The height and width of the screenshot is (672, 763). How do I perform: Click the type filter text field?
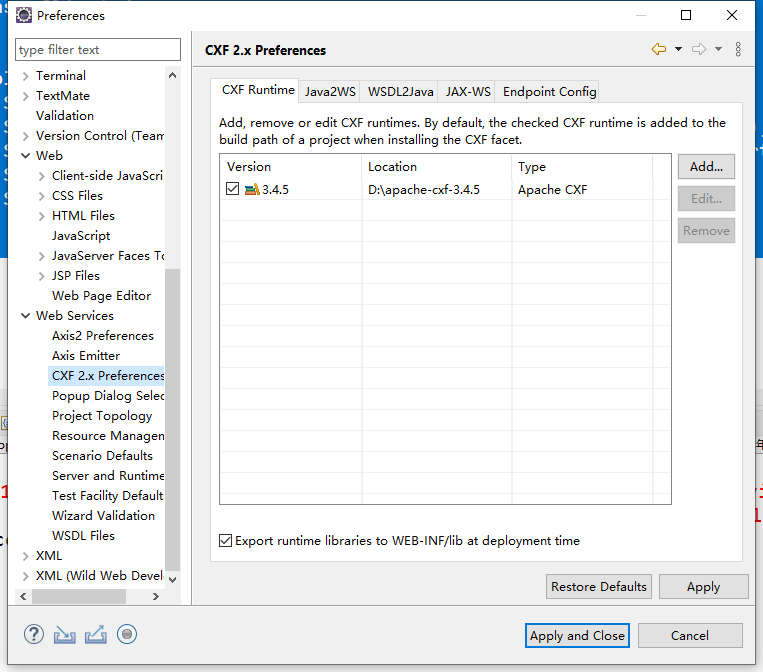click(x=98, y=50)
